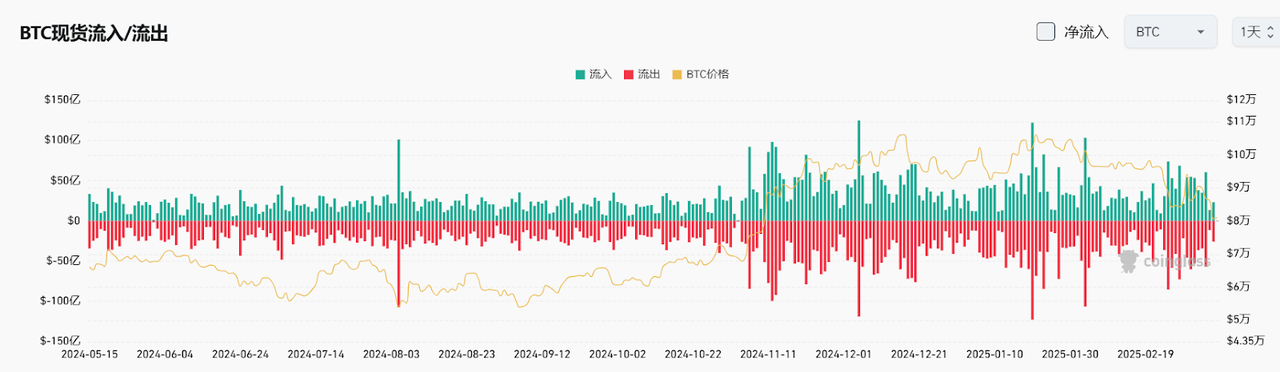
Task: Enable the 净流入 checkbox
Action: (1046, 32)
